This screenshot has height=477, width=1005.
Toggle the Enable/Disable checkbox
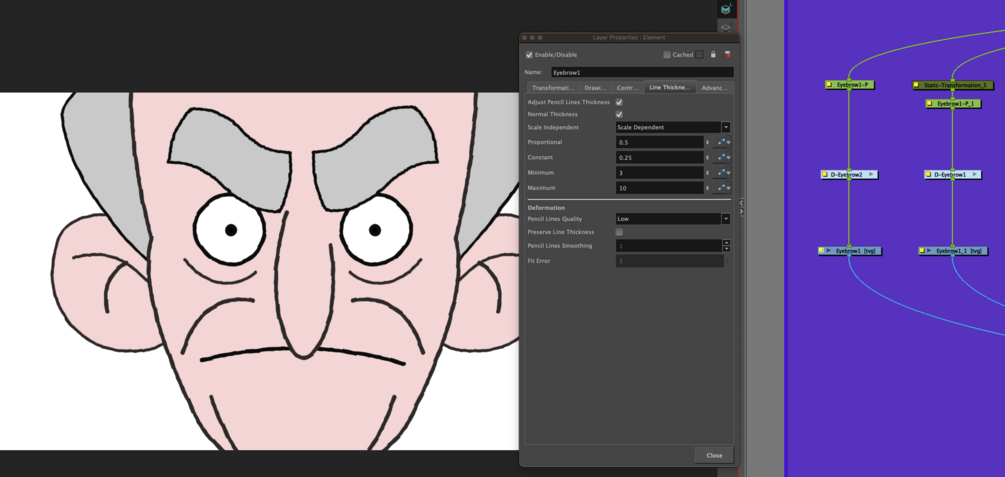529,54
